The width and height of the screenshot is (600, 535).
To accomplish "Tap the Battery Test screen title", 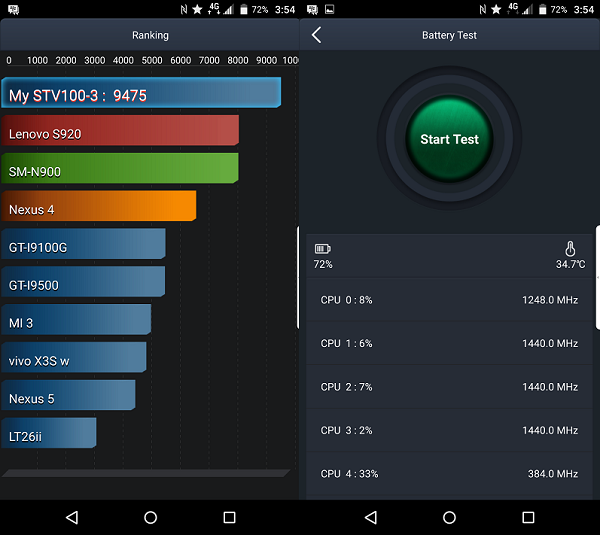I will click(449, 35).
